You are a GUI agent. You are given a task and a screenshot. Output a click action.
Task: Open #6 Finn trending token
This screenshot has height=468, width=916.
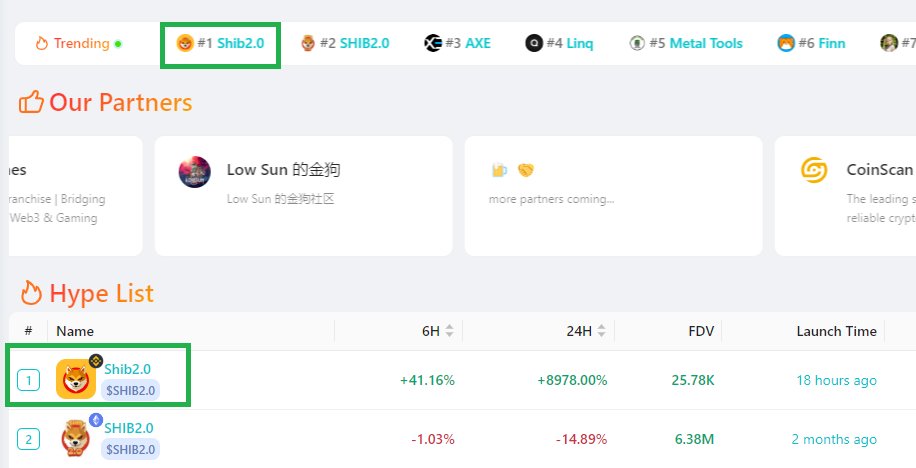tap(811, 43)
